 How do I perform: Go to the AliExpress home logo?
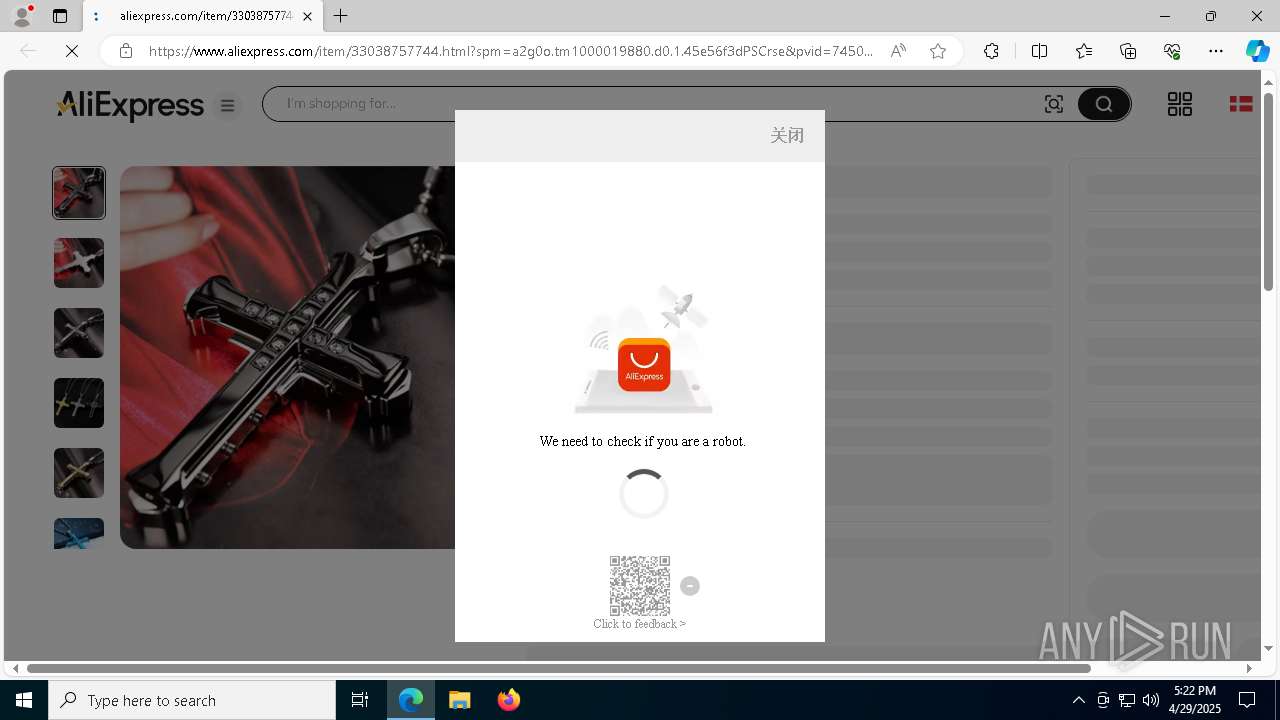130,104
